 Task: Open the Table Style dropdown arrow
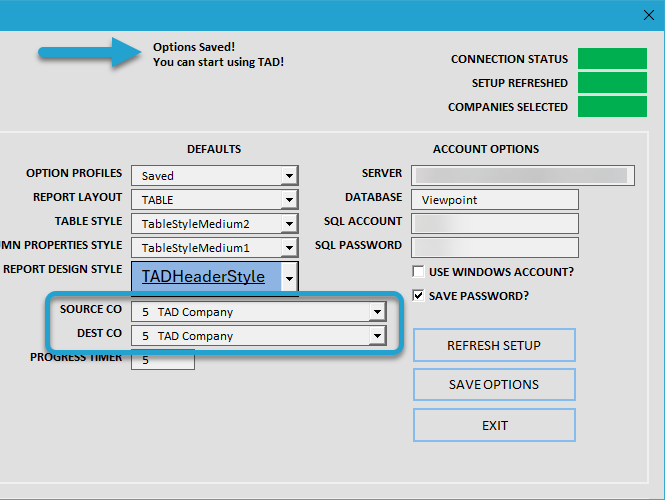(289, 223)
